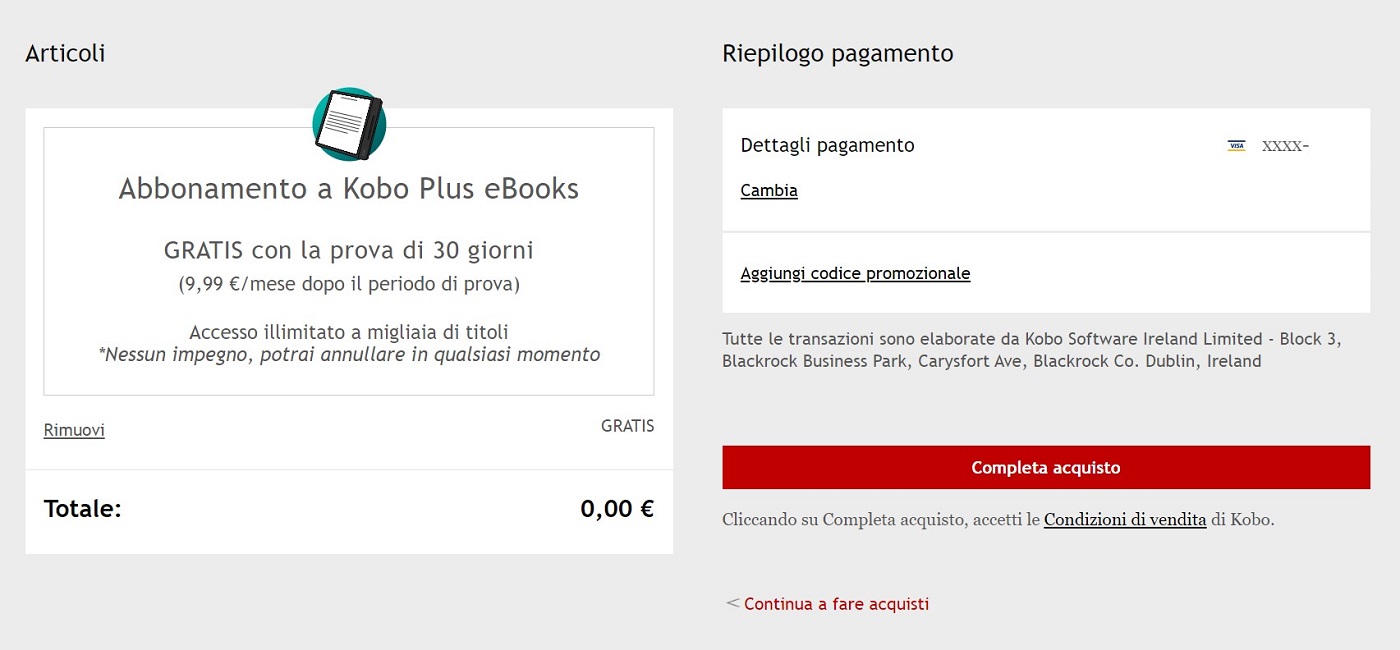Viewport: 1400px width, 650px height.
Task: Select the Articoli section heading
Action: 65,53
